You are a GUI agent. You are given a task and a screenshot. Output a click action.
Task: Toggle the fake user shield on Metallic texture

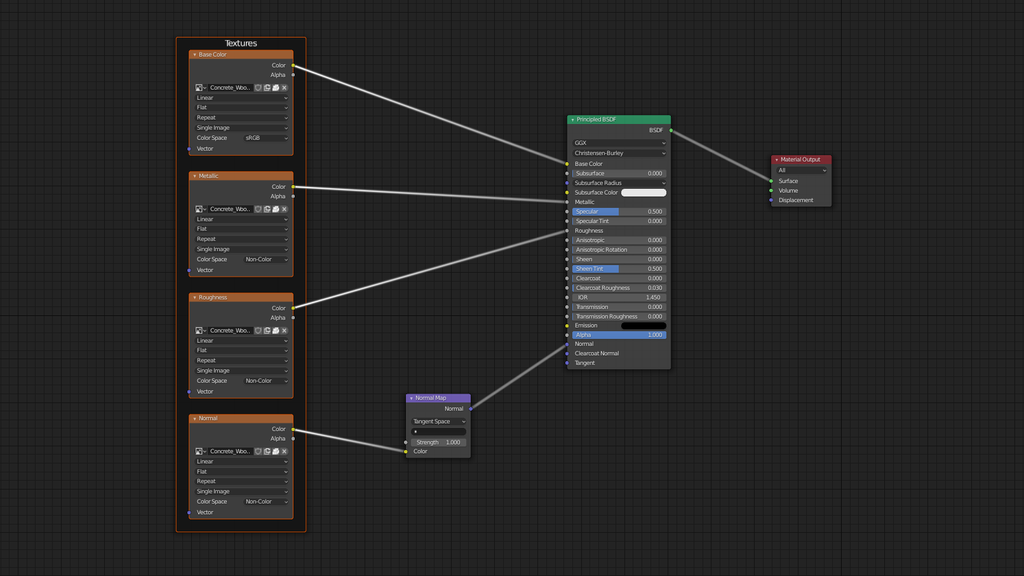(x=258, y=209)
